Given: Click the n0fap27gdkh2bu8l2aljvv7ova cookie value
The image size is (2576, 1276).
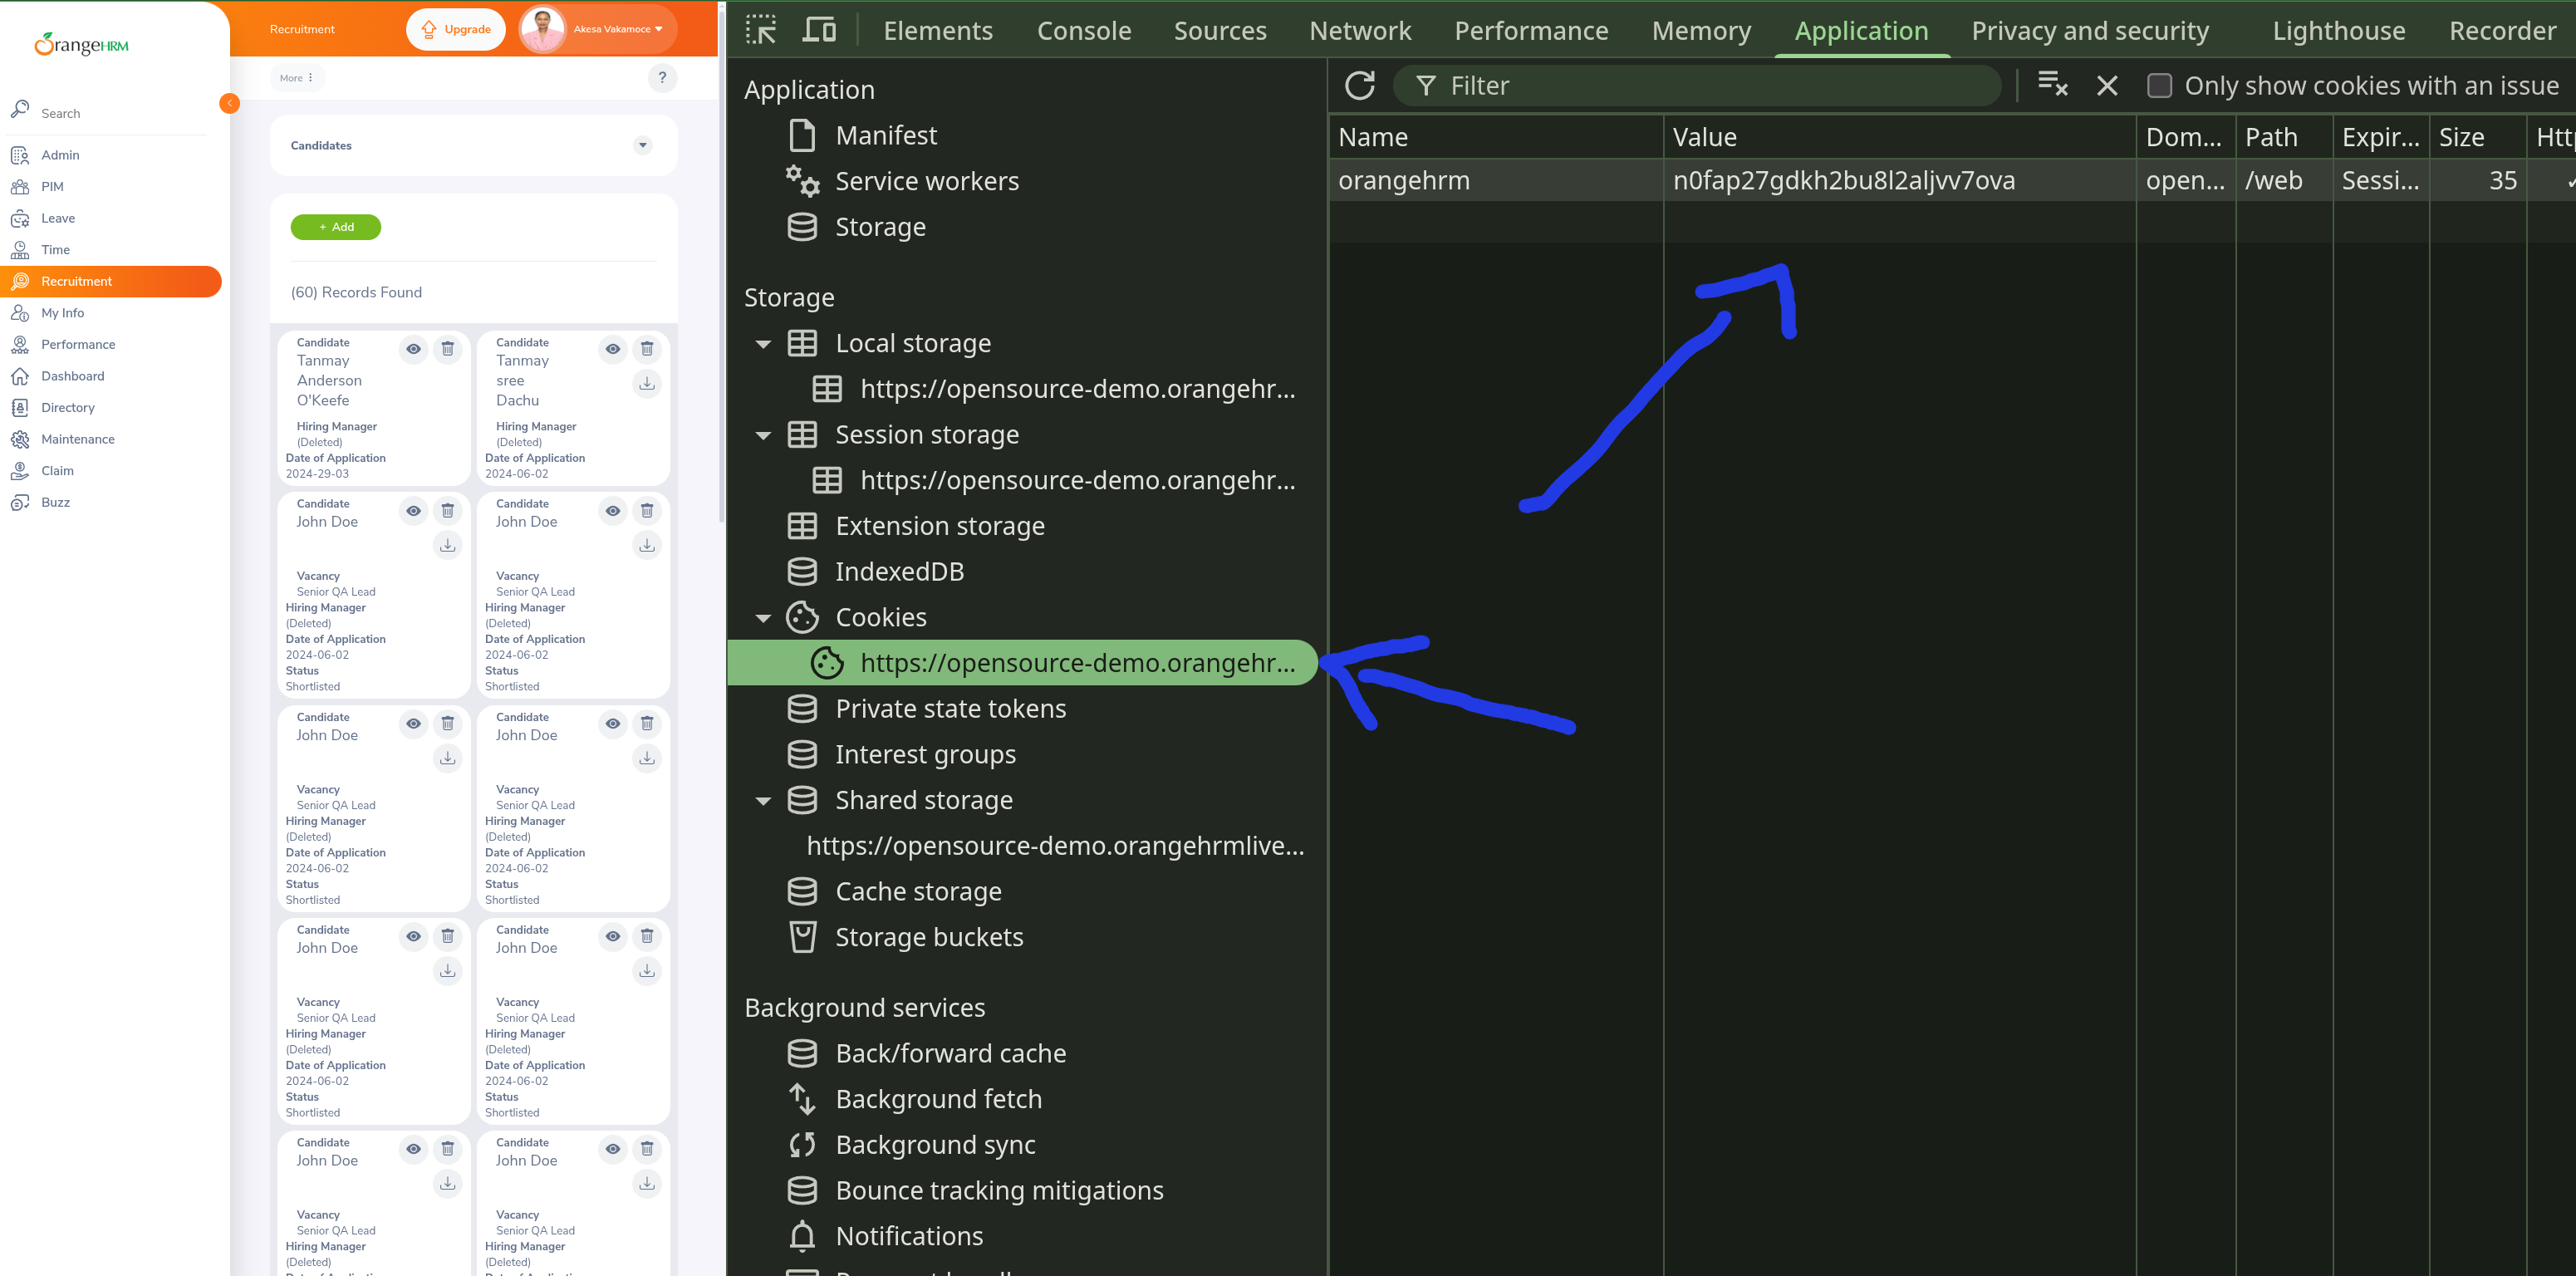Looking at the screenshot, I should click(1844, 181).
